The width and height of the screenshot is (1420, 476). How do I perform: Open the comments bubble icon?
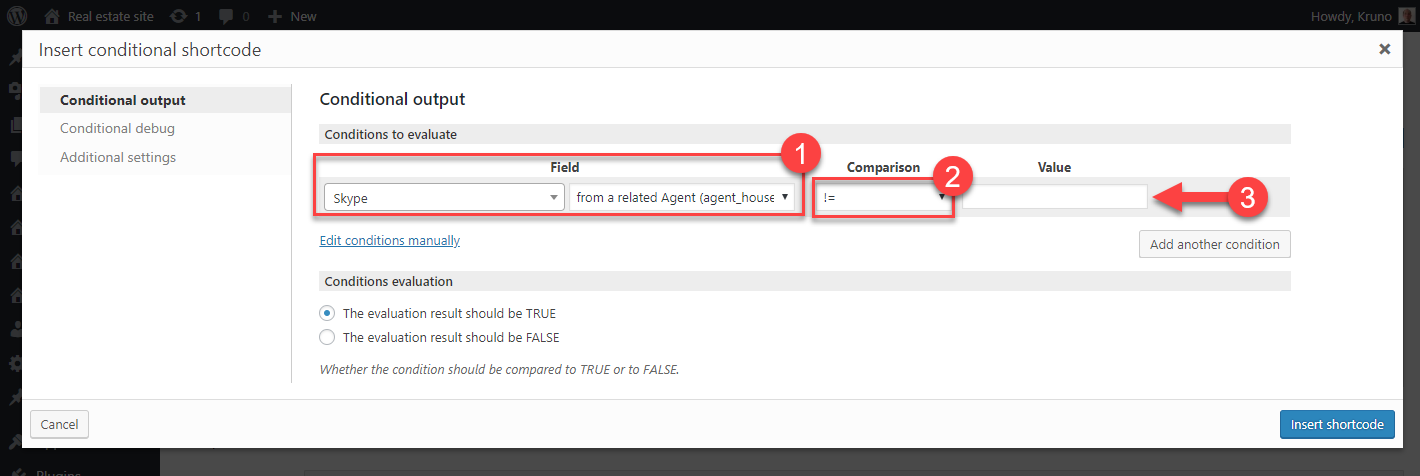227,16
